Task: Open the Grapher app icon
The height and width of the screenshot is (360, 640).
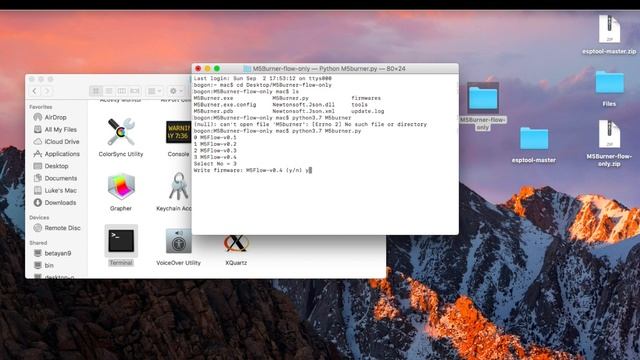Action: pyautogui.click(x=121, y=187)
